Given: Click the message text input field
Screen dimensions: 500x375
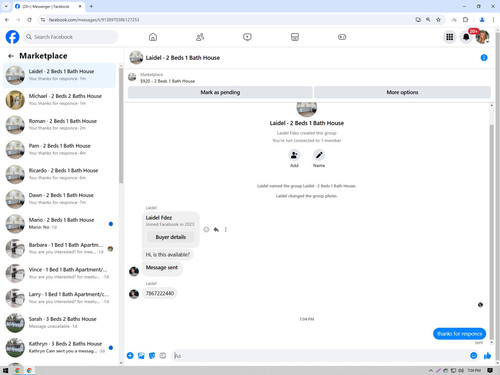Looking at the screenshot, I should pos(320,356).
